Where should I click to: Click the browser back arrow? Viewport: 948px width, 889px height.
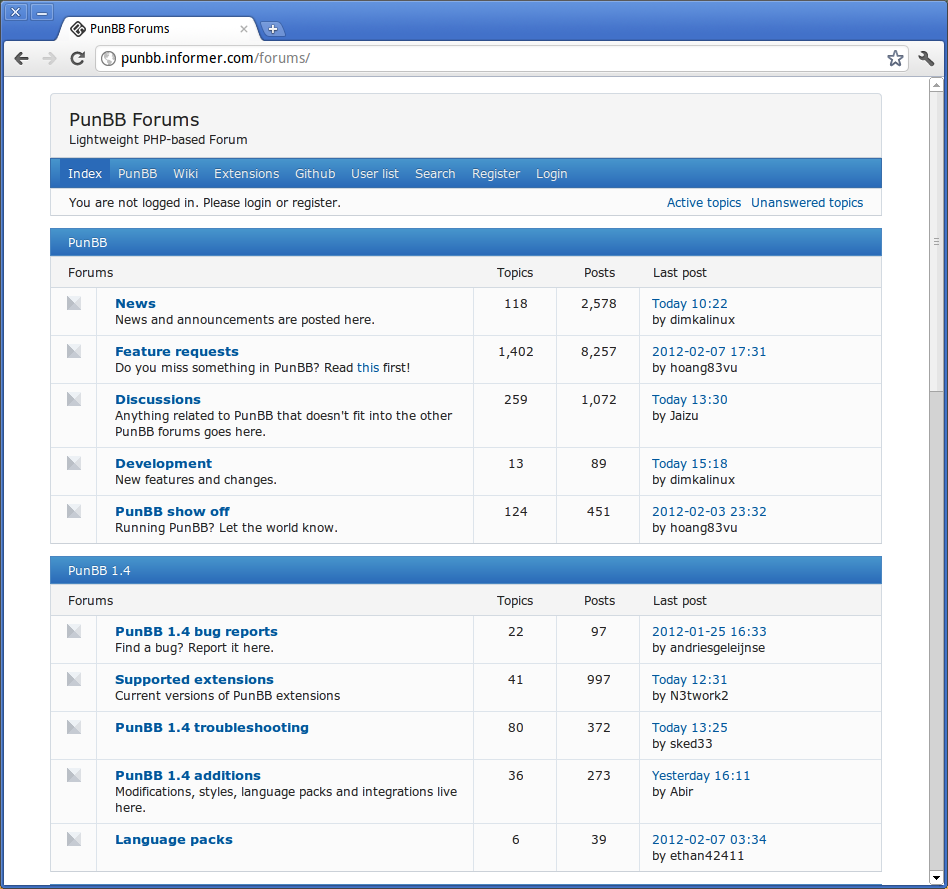22,58
